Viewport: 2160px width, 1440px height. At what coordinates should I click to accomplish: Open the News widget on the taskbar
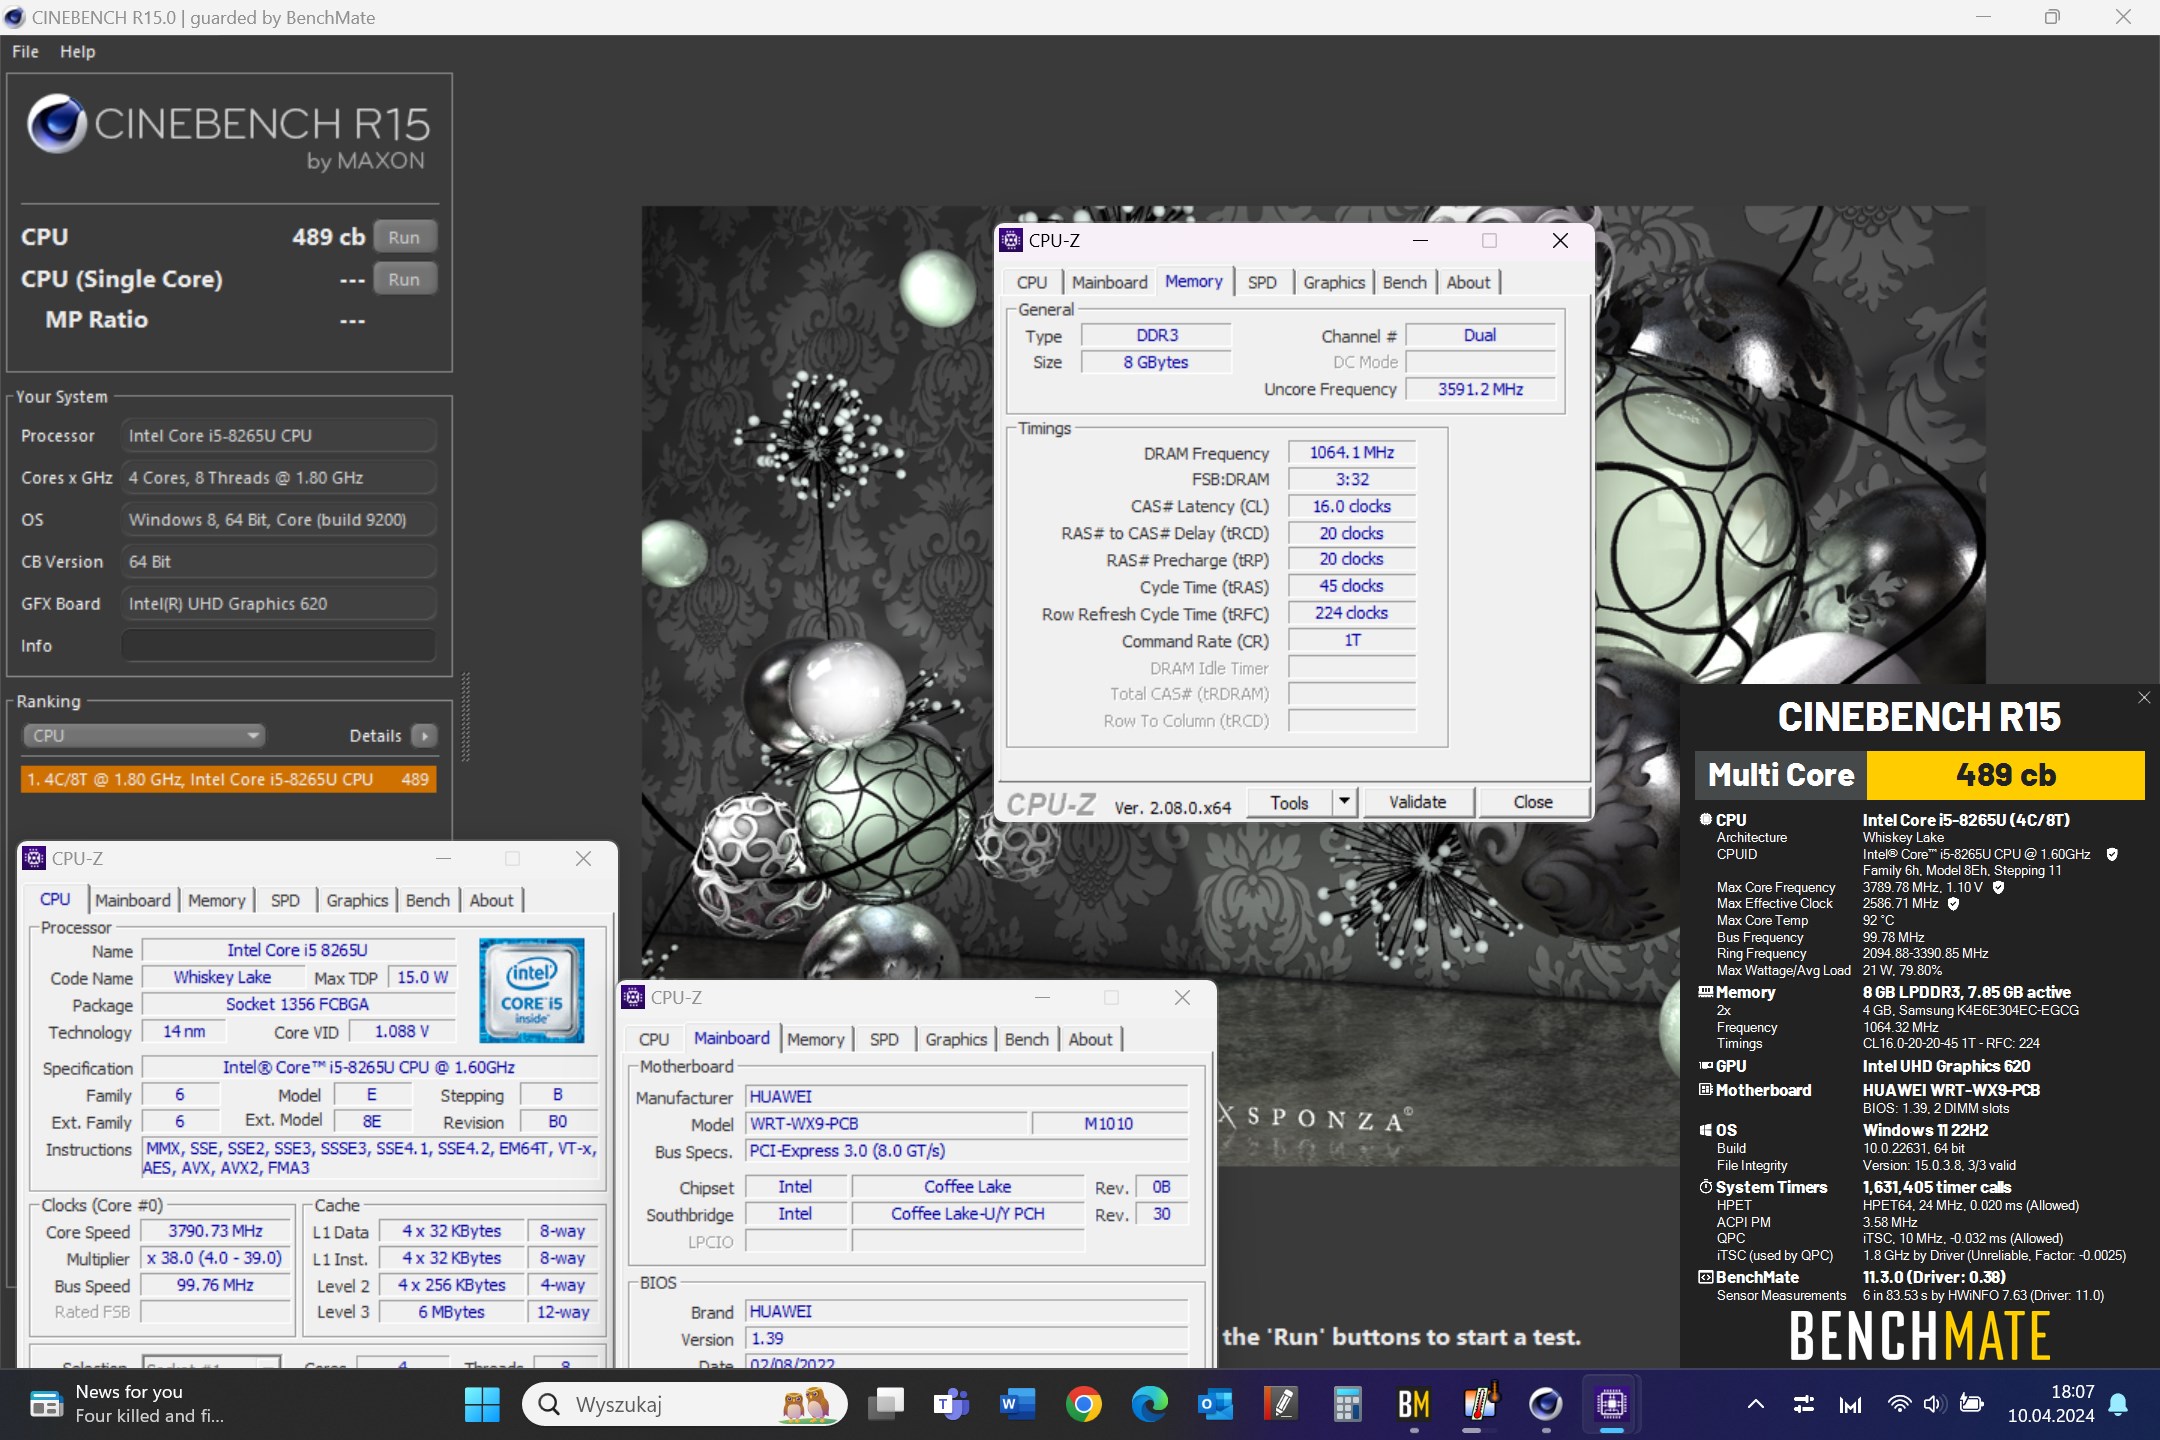click(x=128, y=1404)
